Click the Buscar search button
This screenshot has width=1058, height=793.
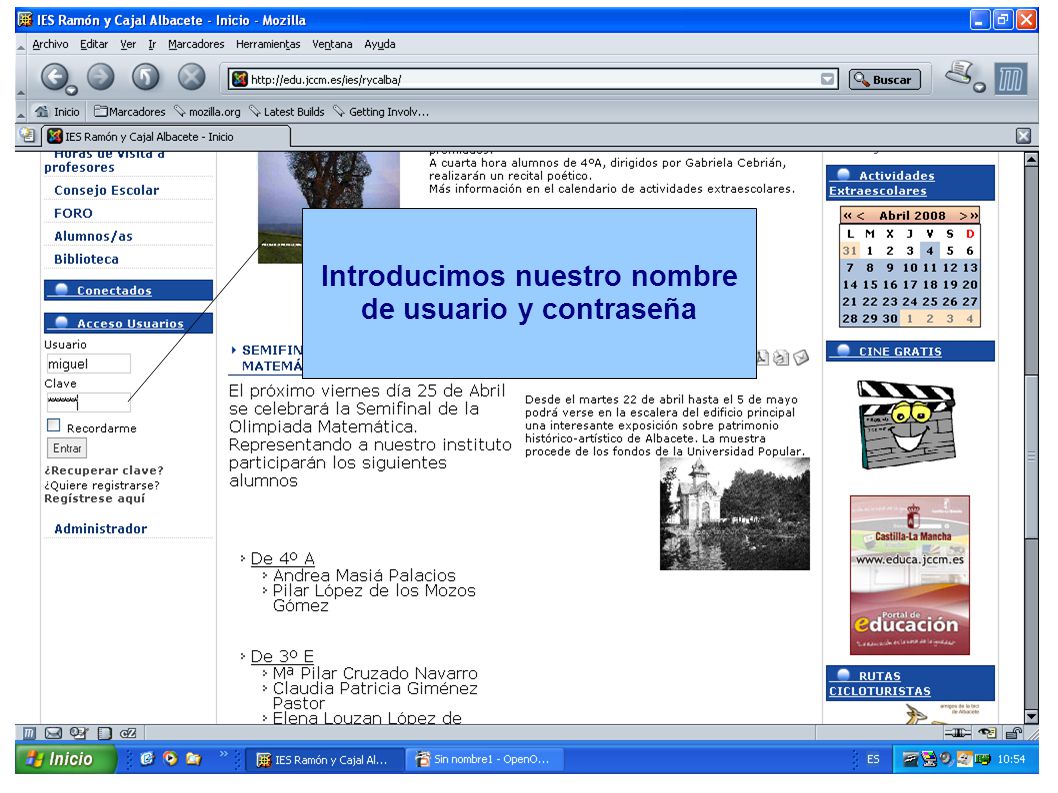tap(884, 80)
